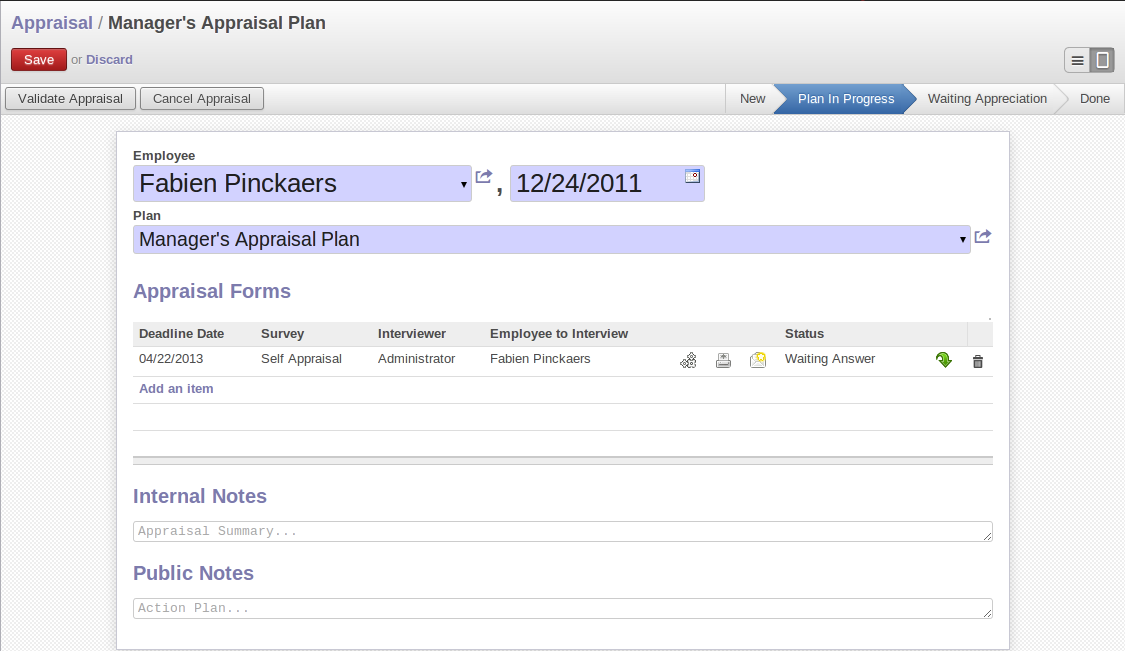The width and height of the screenshot is (1125, 651).
Task: Select the Done status stage
Action: pos(1094,99)
